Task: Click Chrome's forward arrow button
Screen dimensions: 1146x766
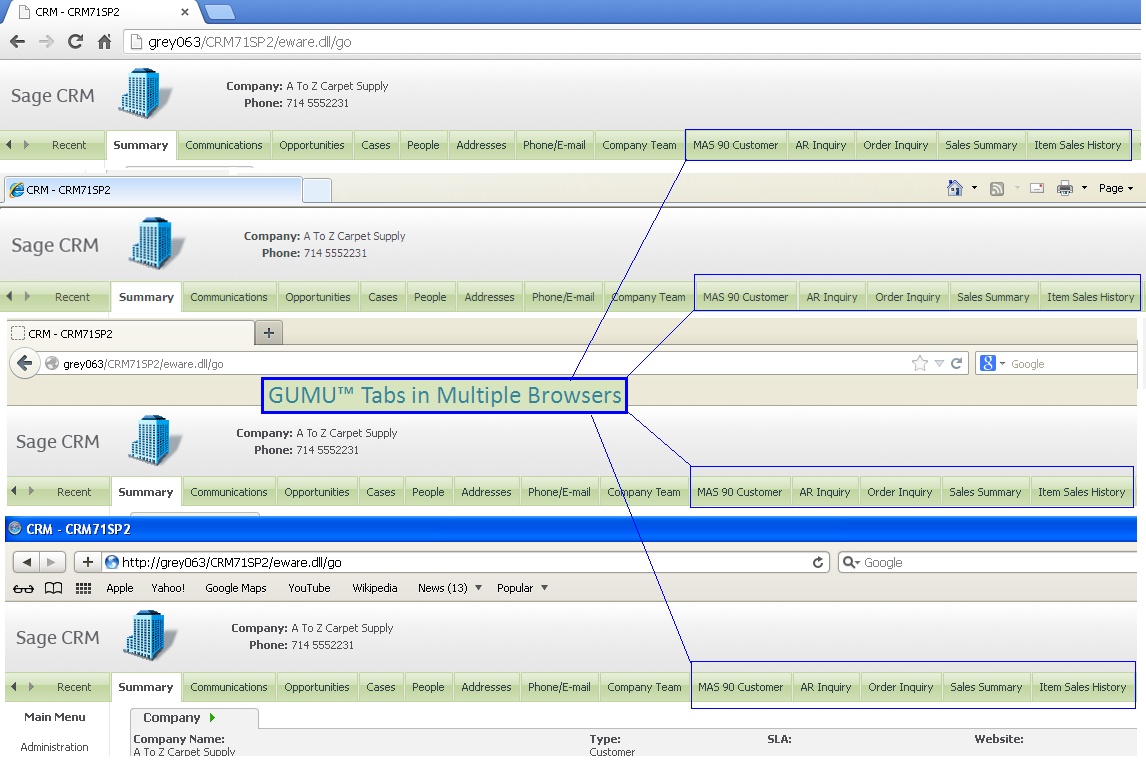Action: click(x=46, y=42)
